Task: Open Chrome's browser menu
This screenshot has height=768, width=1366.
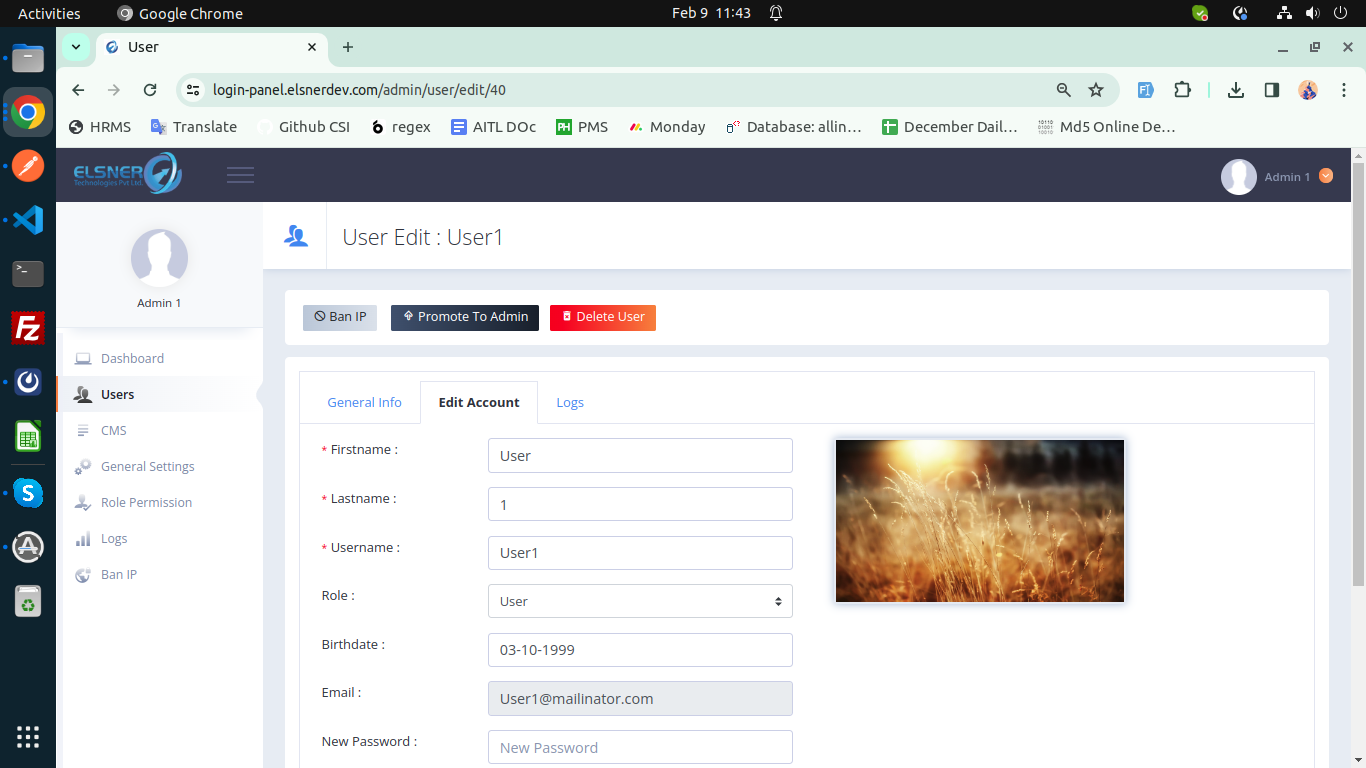Action: pos(1344,89)
